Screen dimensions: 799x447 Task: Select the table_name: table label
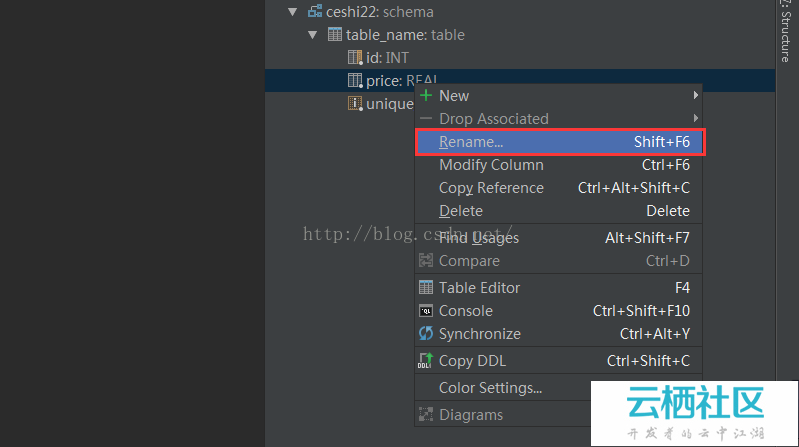coord(405,35)
